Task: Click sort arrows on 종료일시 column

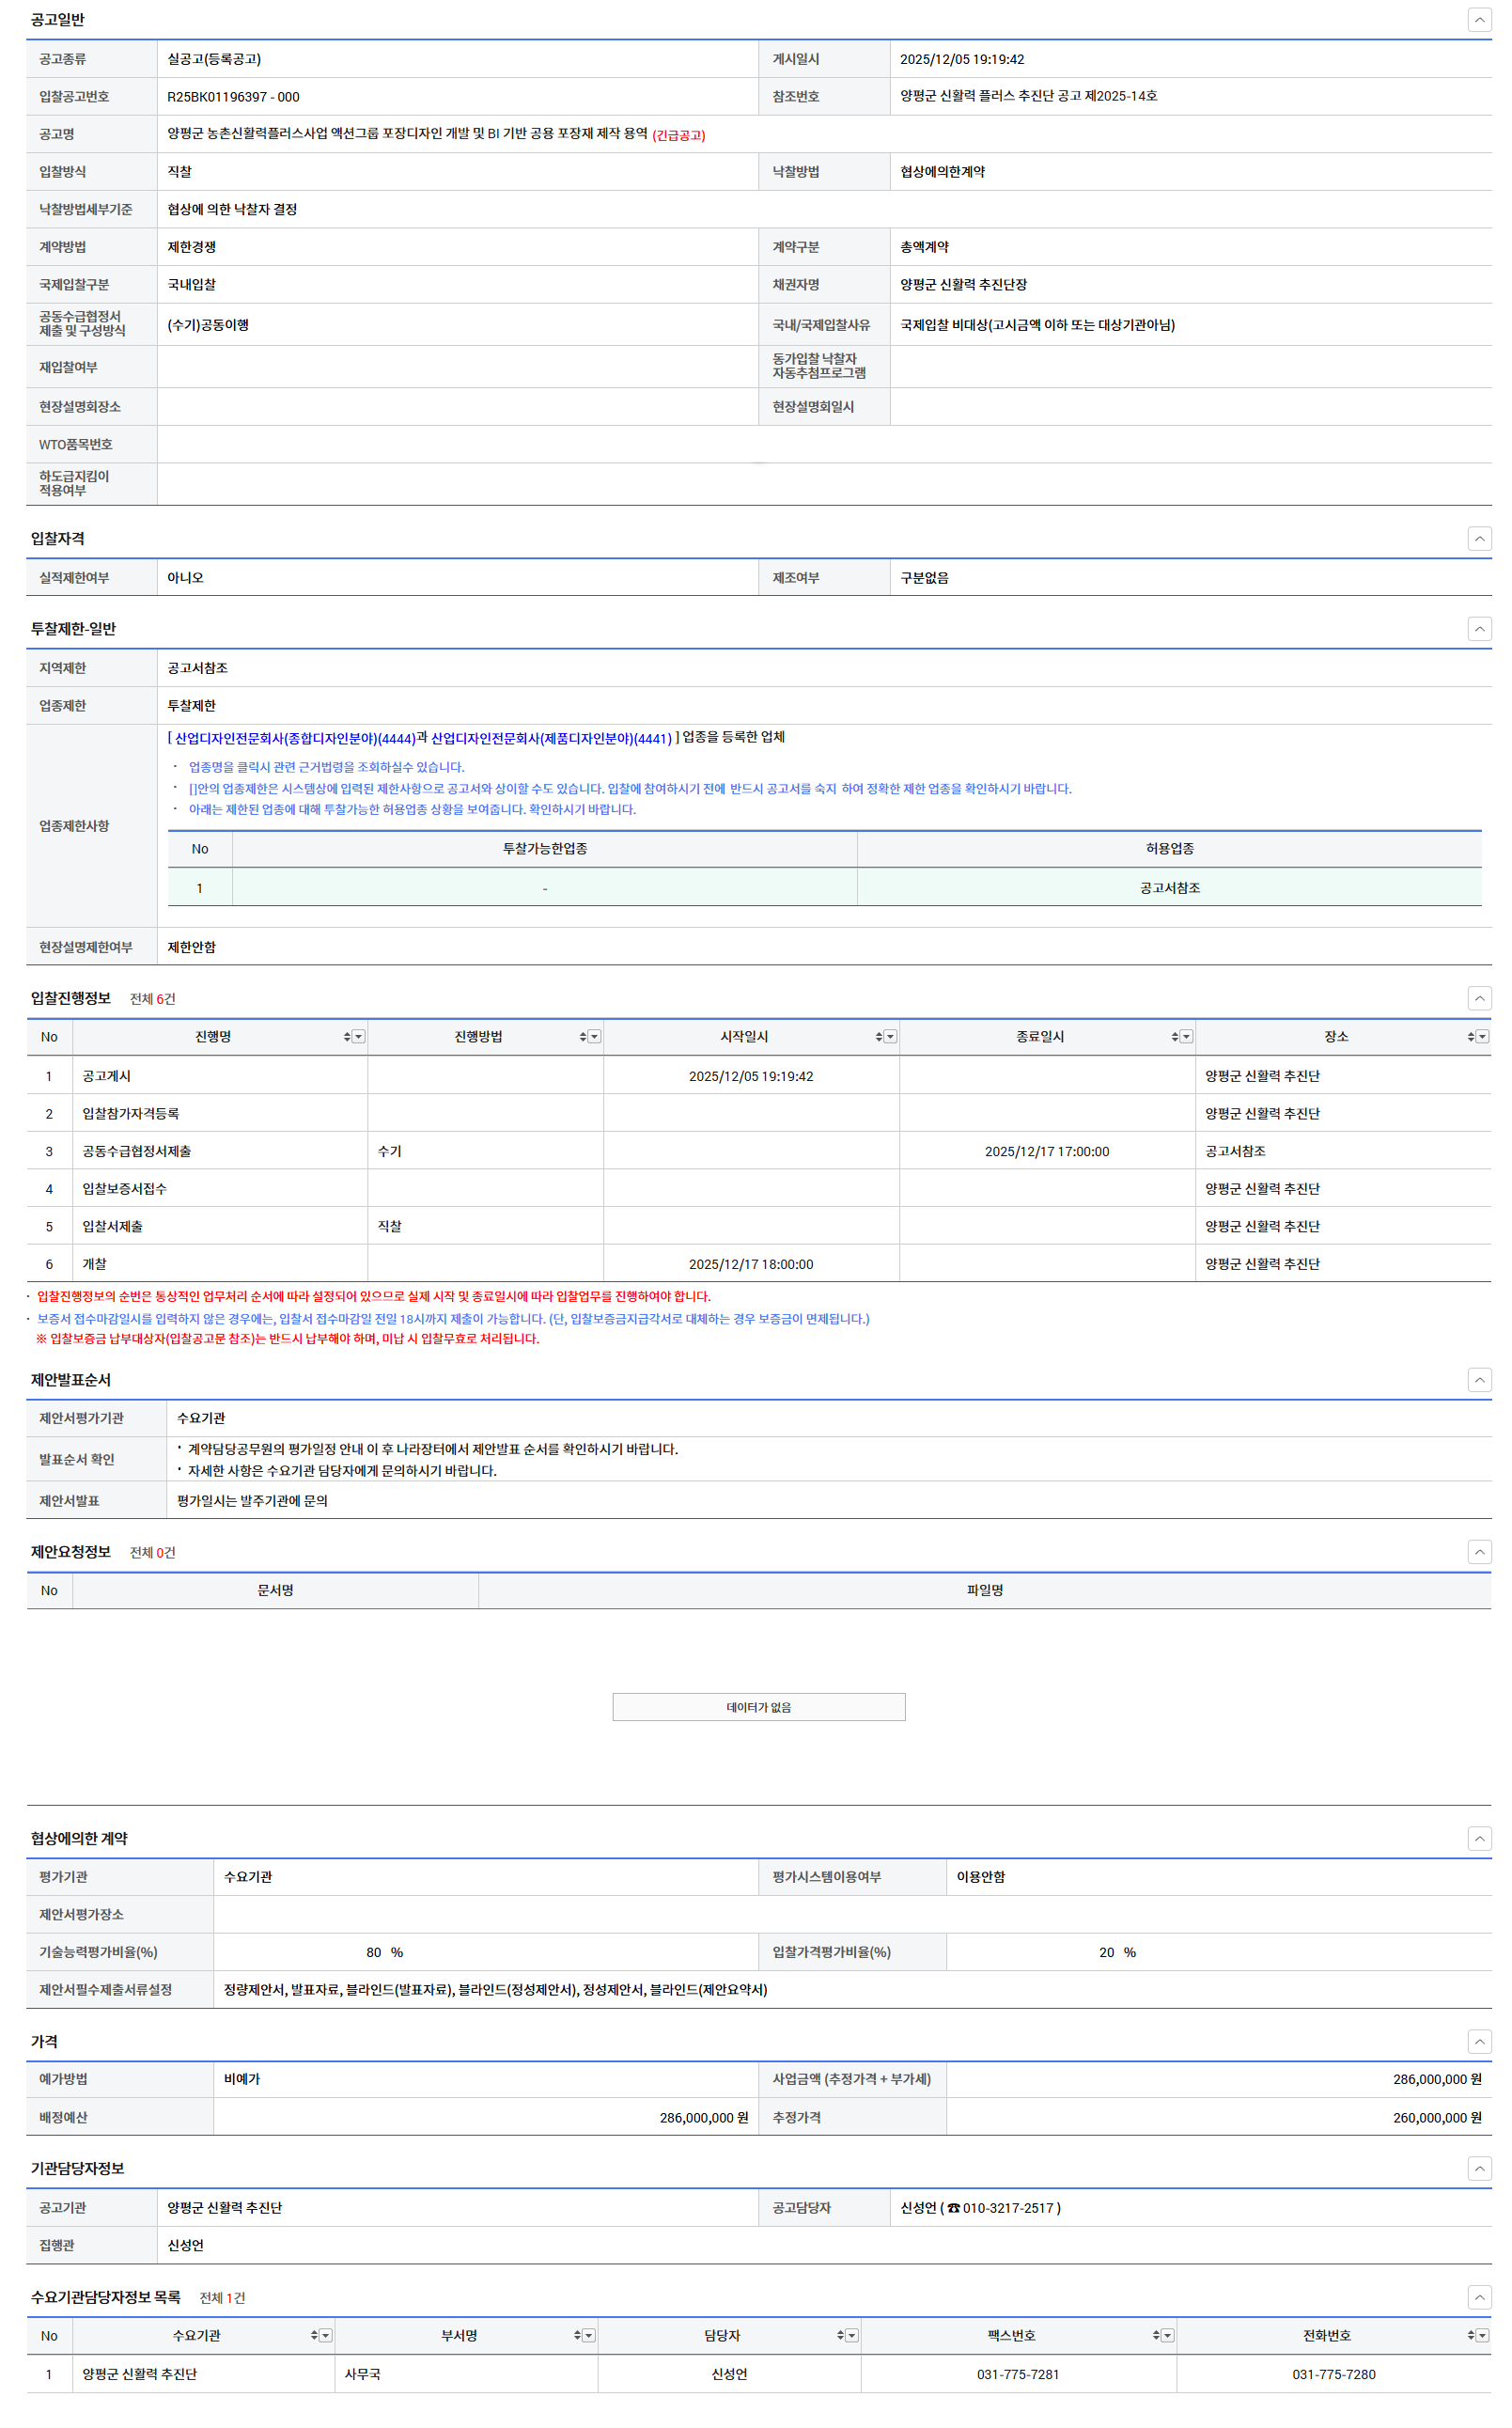Action: [x=1175, y=1037]
